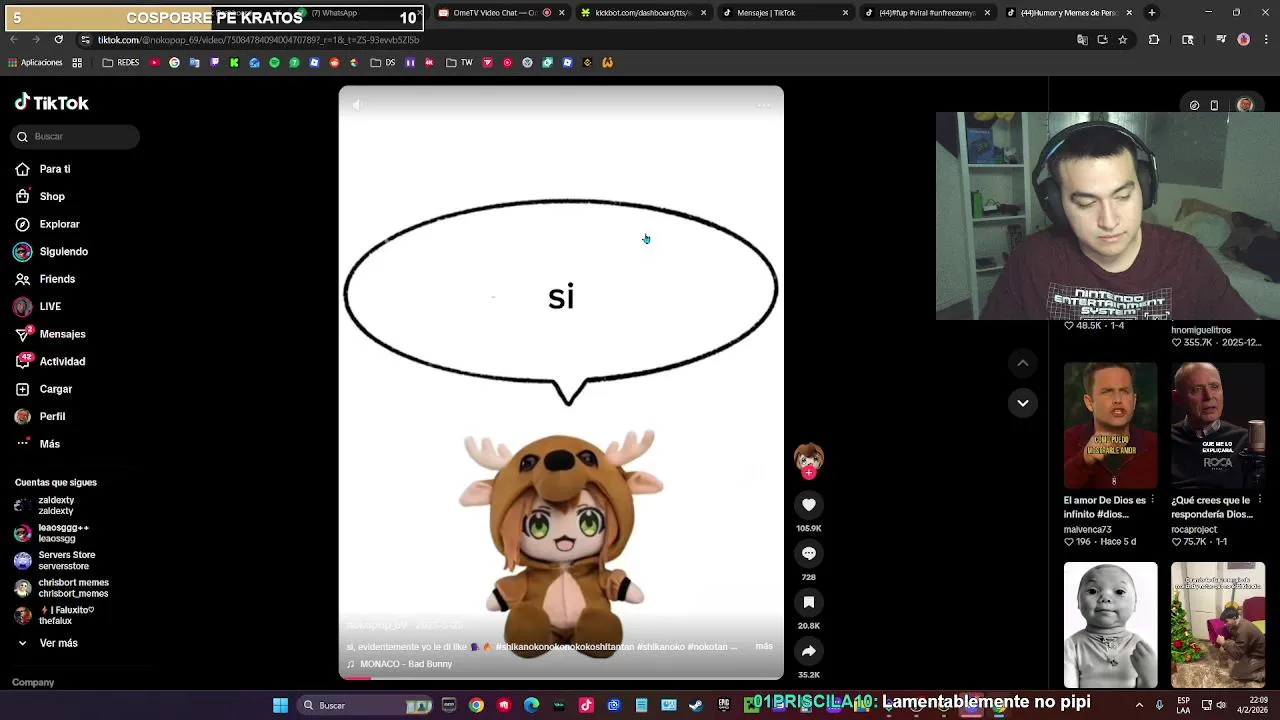The image size is (1280, 720).
Task: Go to previous video with up chevron
Action: (1023, 363)
